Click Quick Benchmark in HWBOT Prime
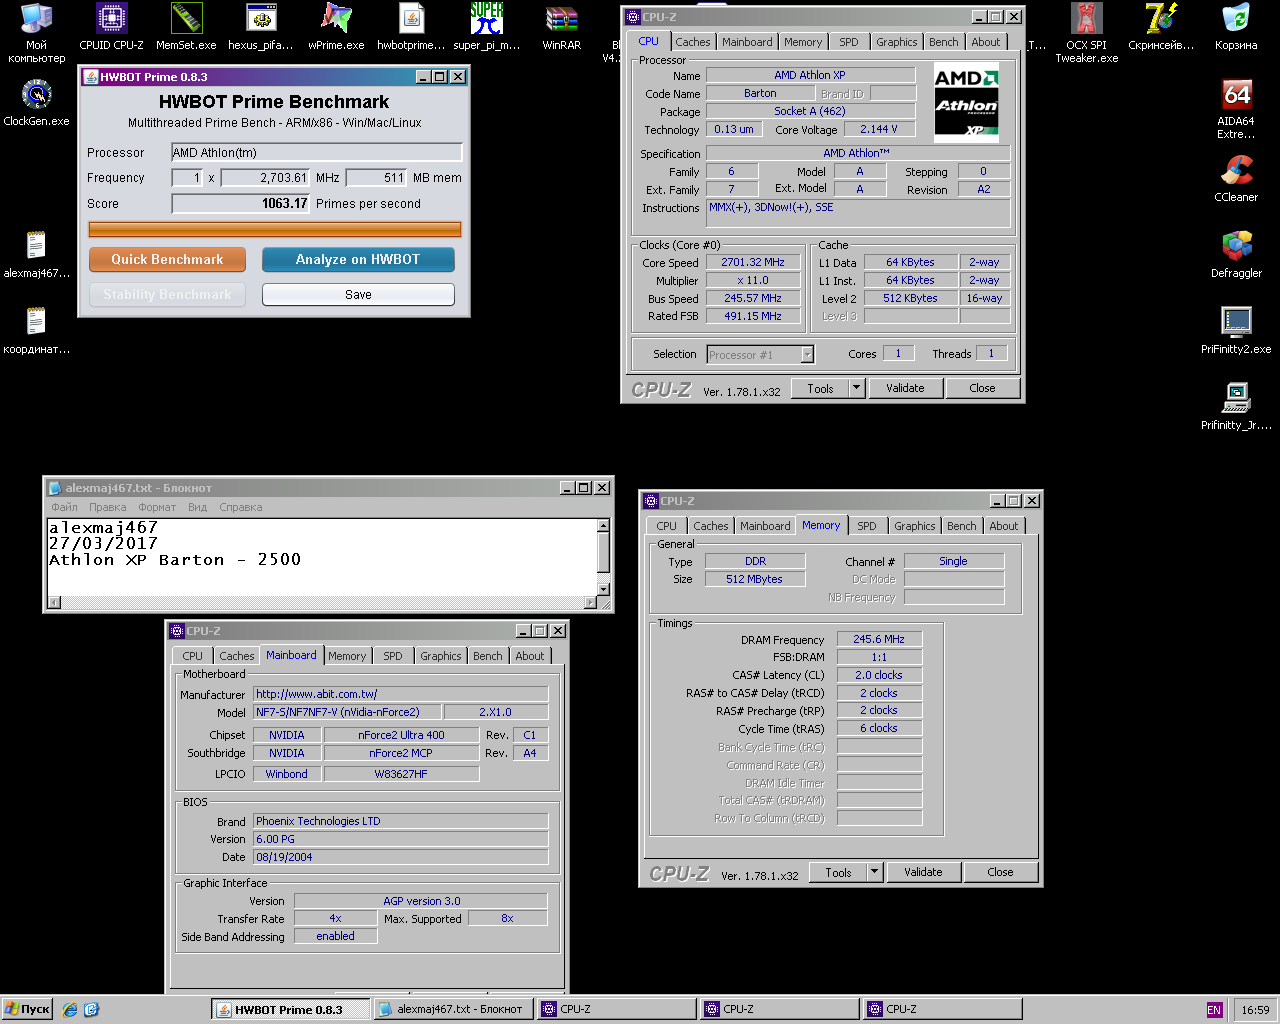This screenshot has width=1280, height=1024. pos(167,260)
